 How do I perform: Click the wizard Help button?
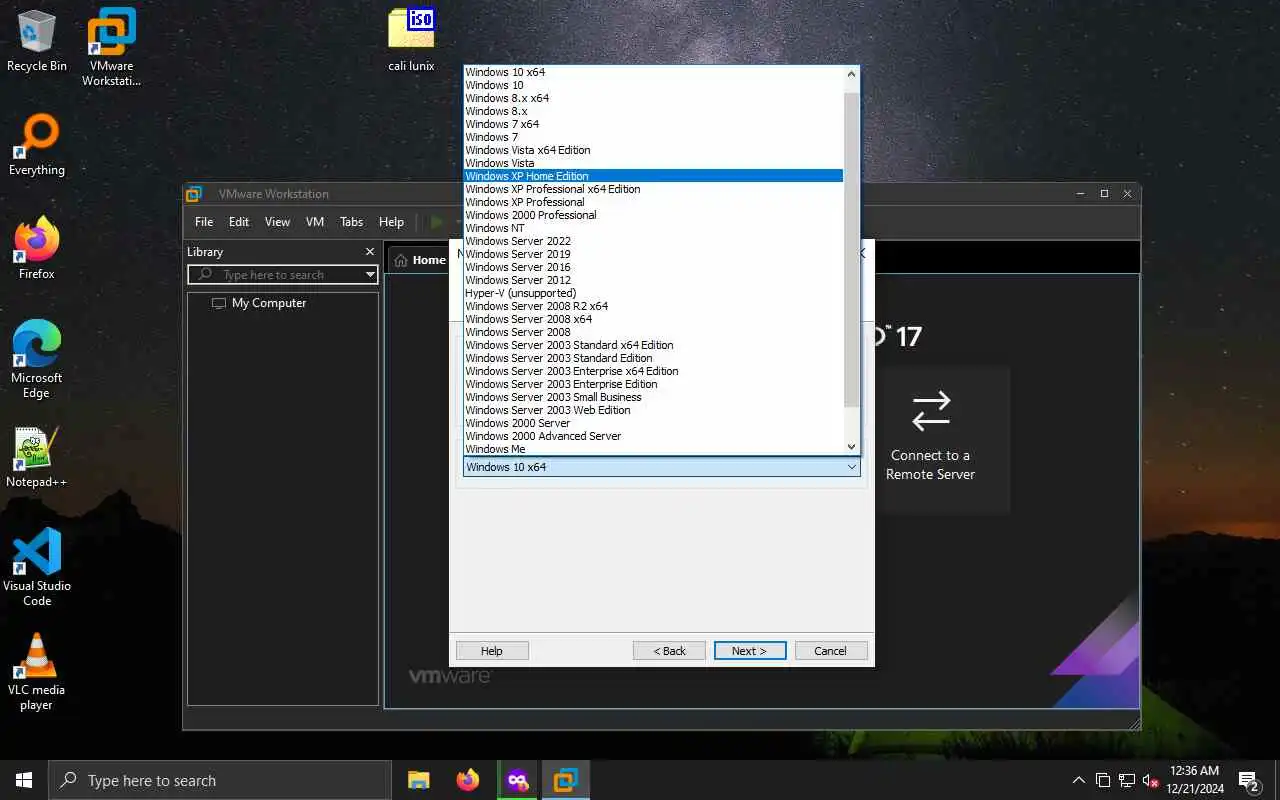[492, 651]
